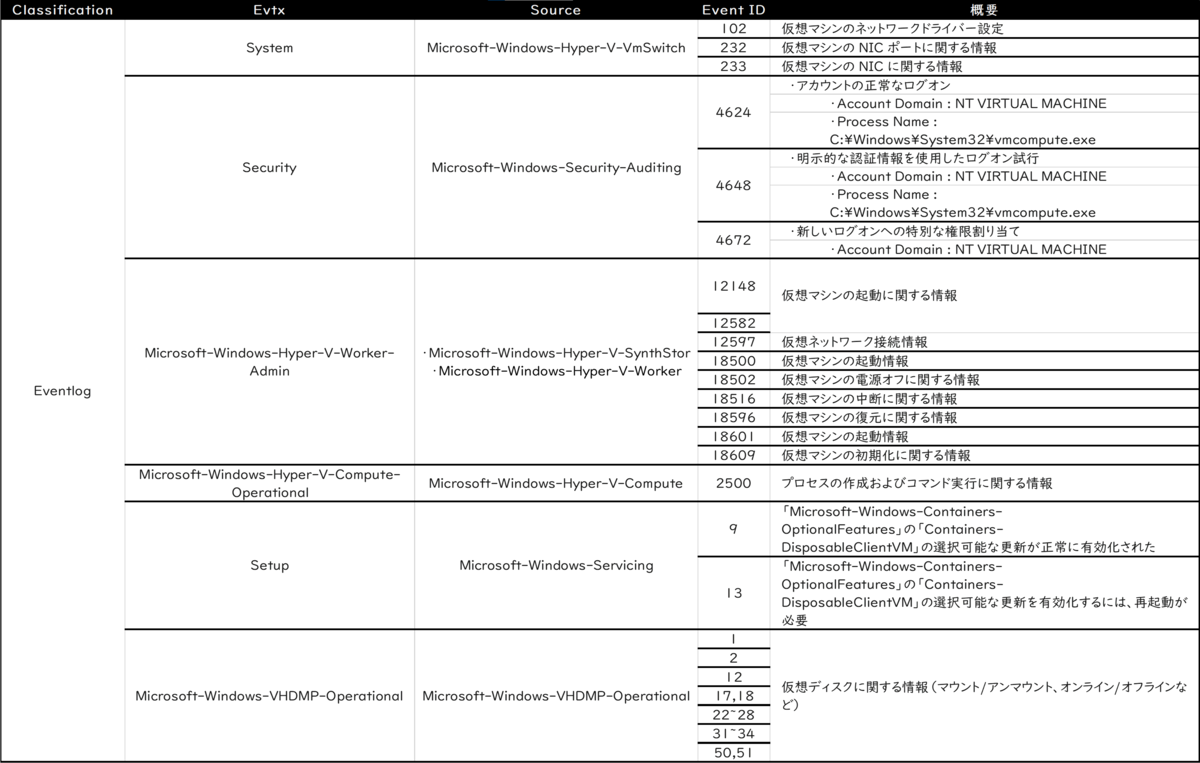
Task: Select 仮想マシンの復元に関する情報 description
Action: pos(869,418)
